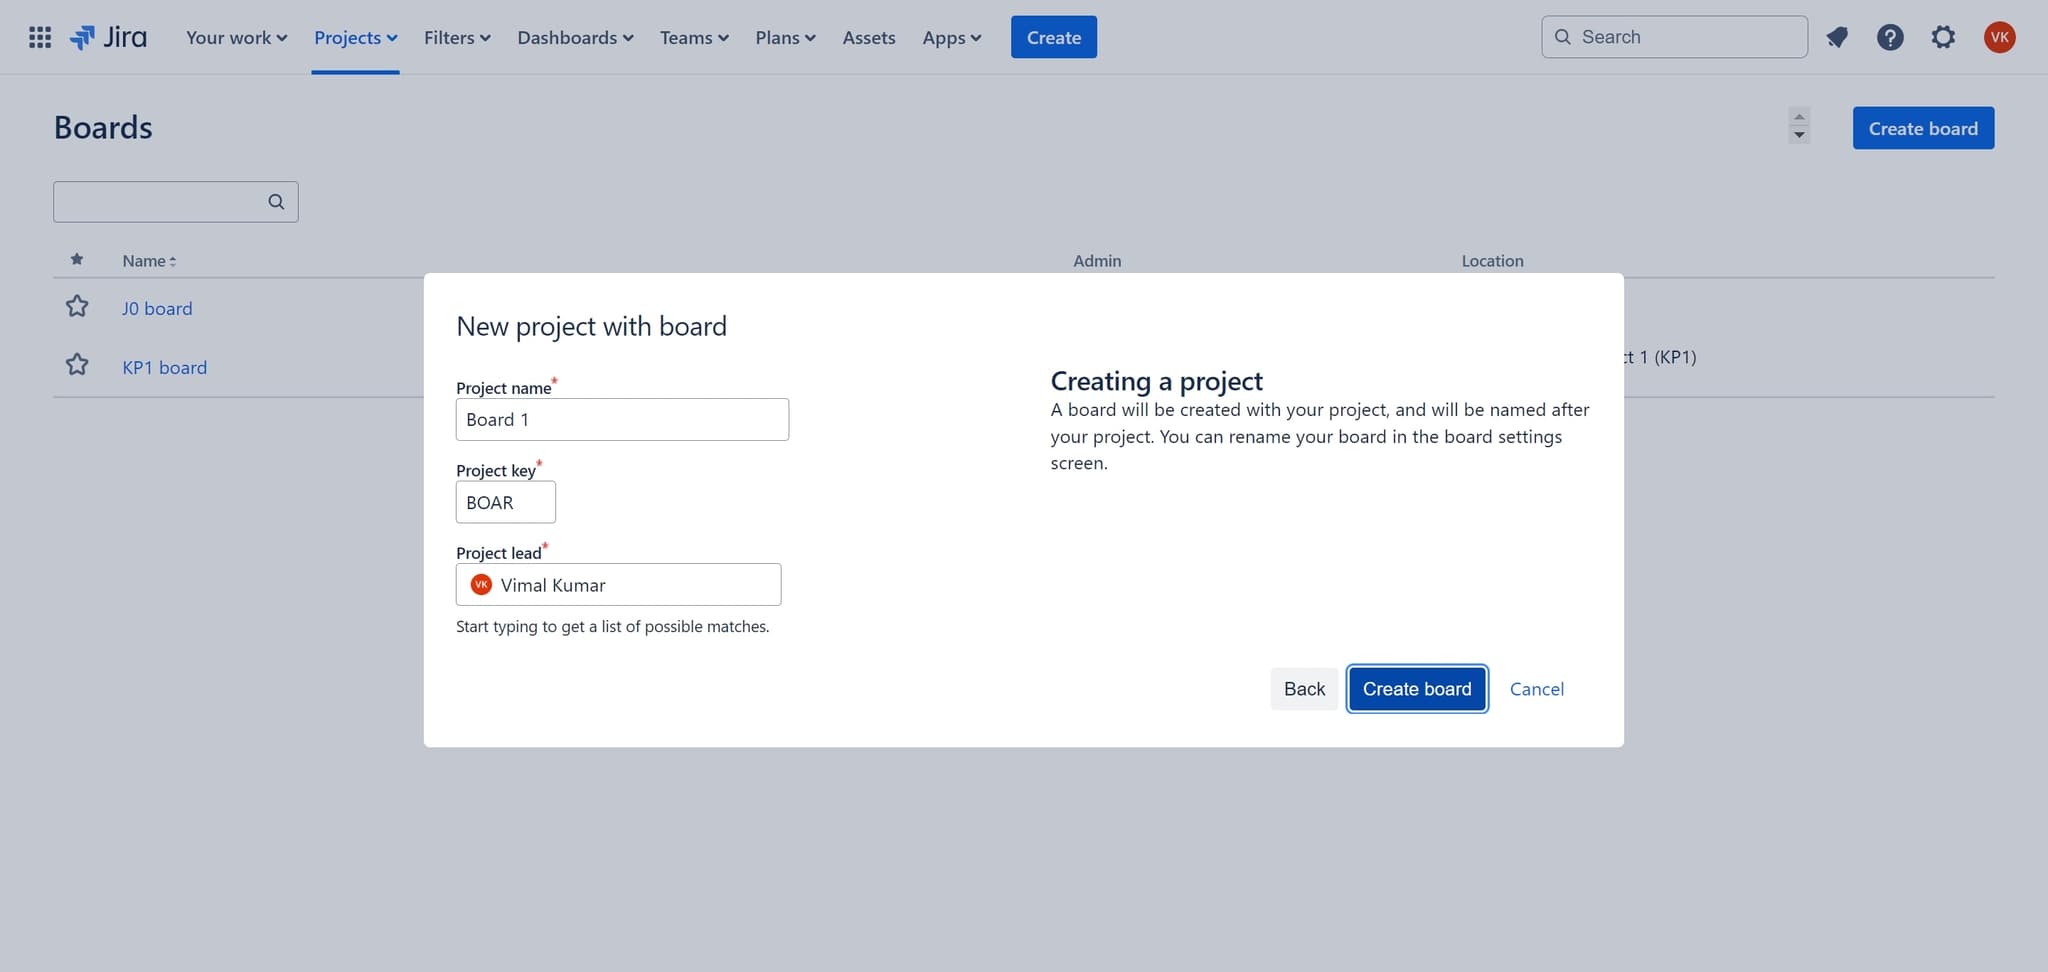Viewport: 2048px width, 972px height.
Task: Favorite the J0 board with its star
Action: (77, 306)
